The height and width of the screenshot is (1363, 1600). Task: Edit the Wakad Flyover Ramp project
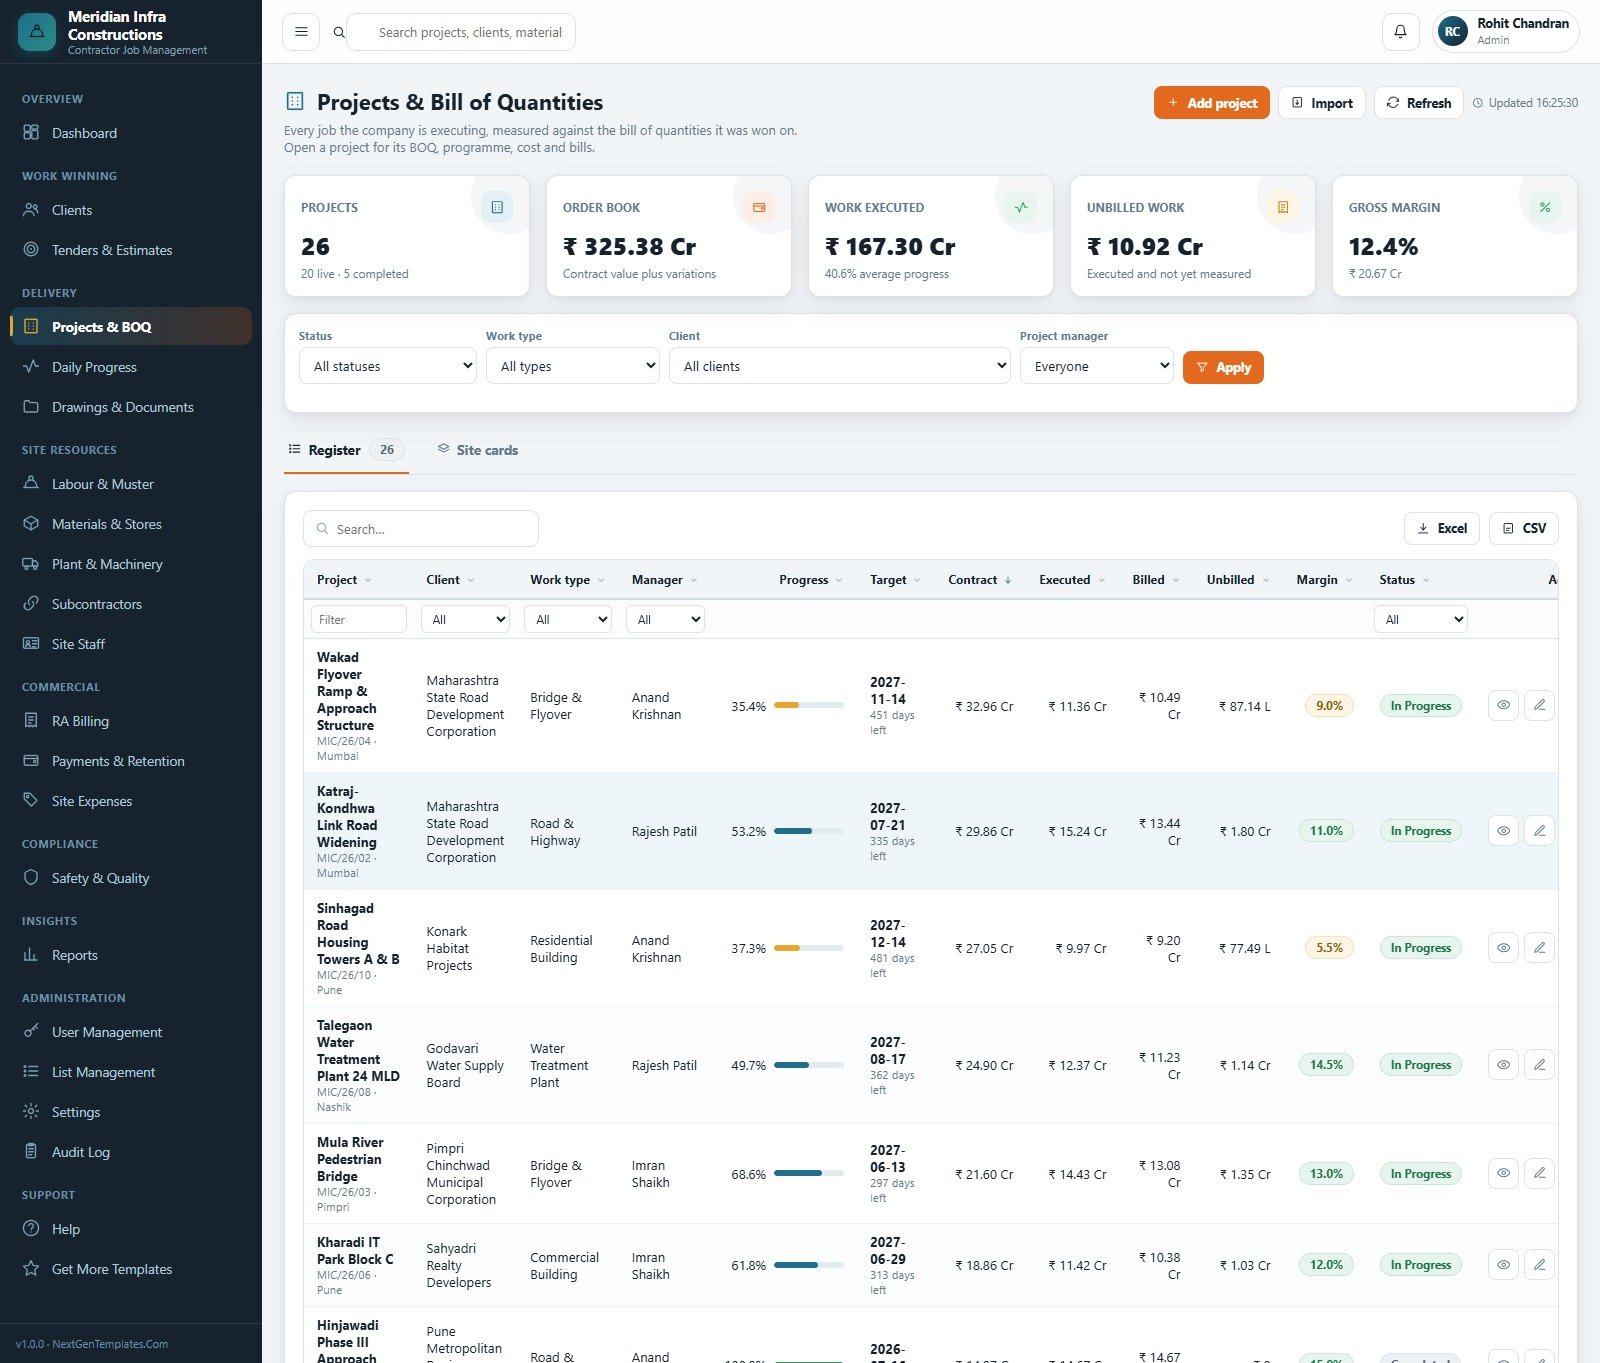(1539, 705)
